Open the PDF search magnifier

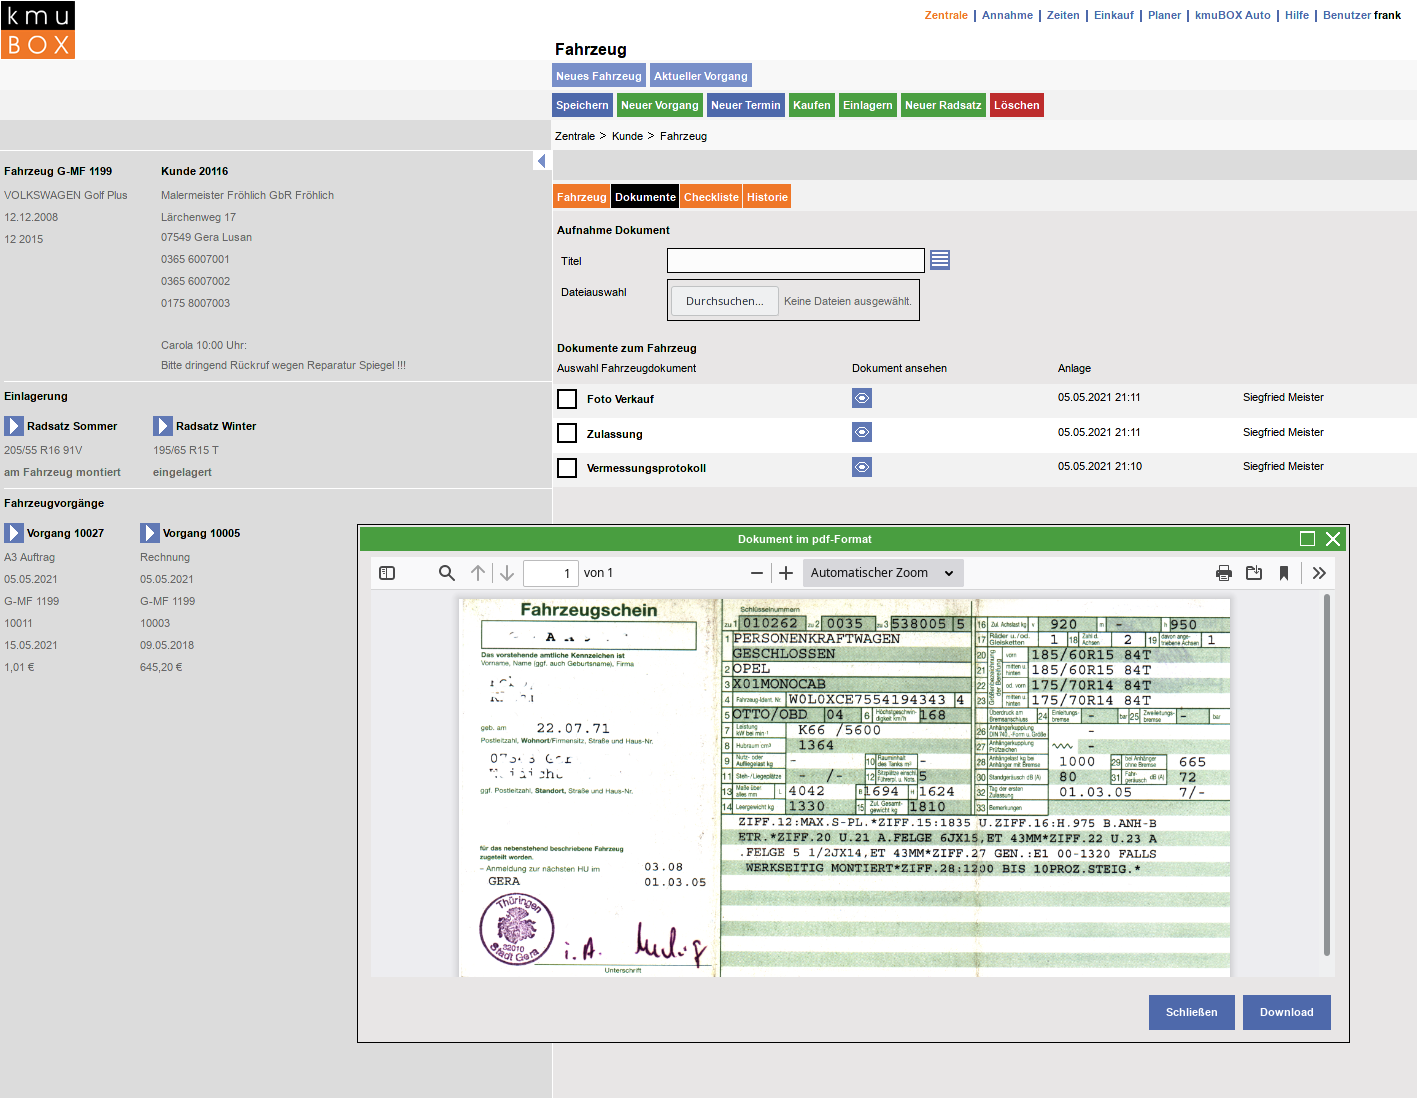coord(447,573)
